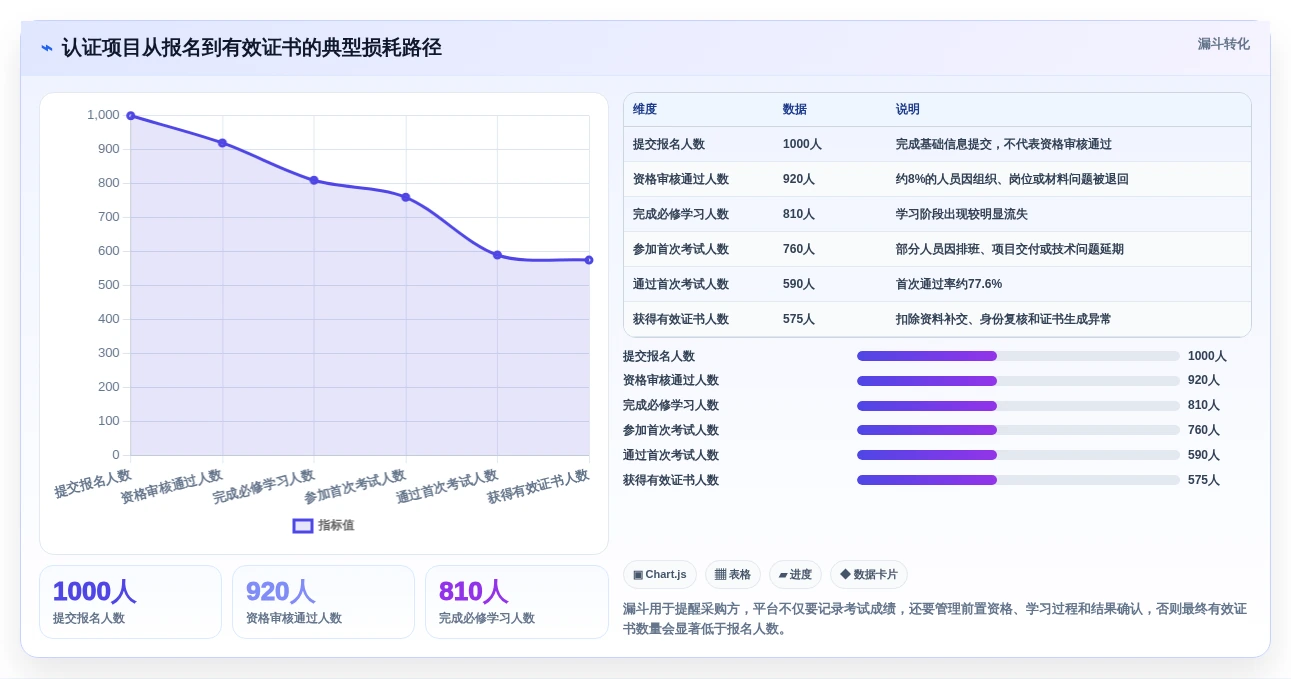Click the 漏斗转化 label in header
The height and width of the screenshot is (679, 1291).
pos(1224,44)
